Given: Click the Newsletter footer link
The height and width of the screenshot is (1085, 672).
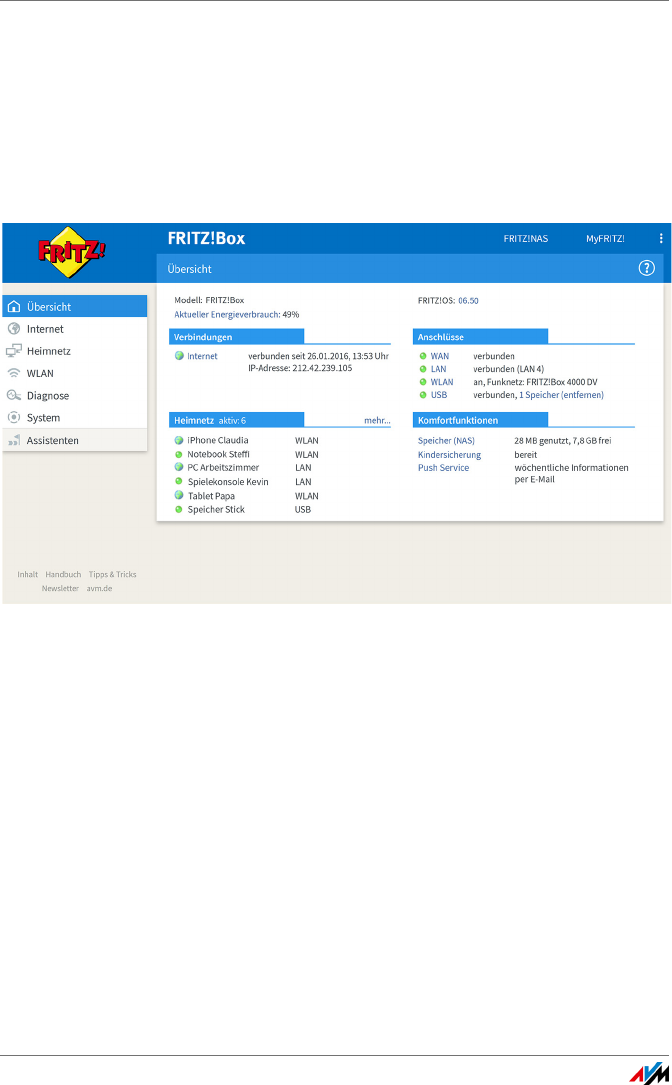Looking at the screenshot, I should coord(60,588).
